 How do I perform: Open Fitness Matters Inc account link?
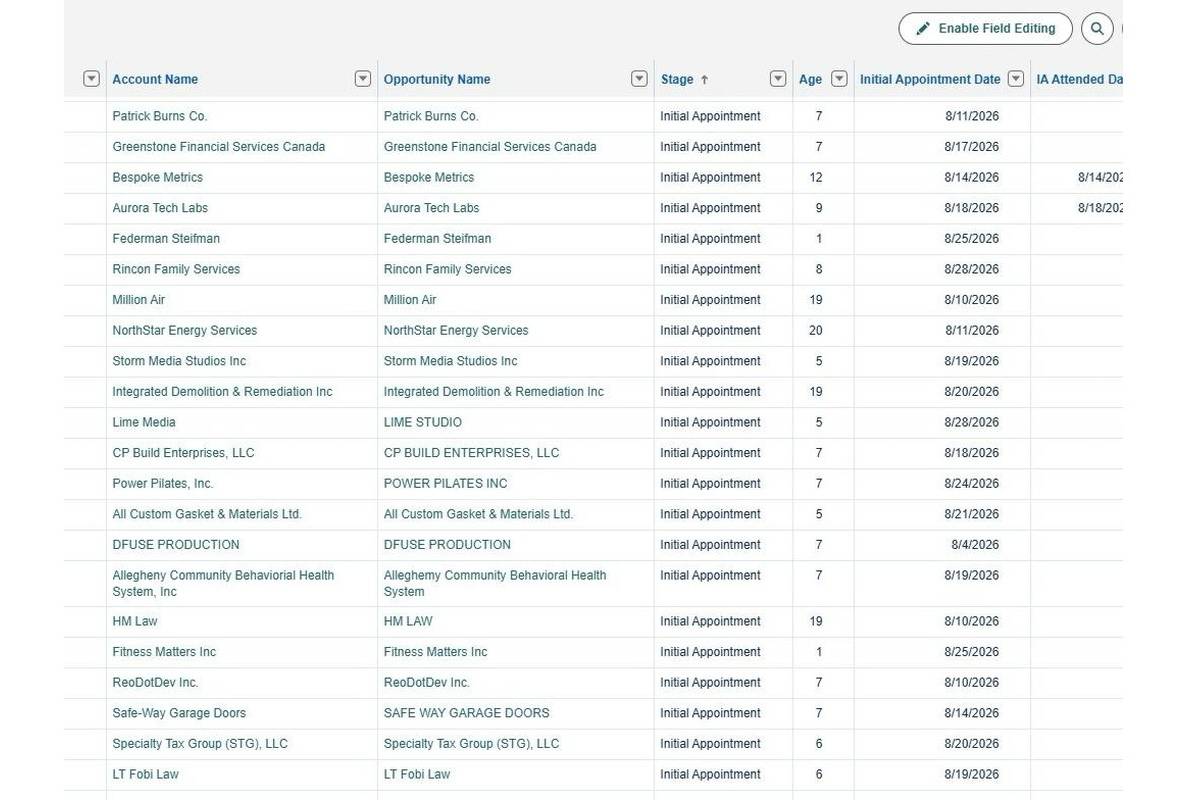coord(164,652)
